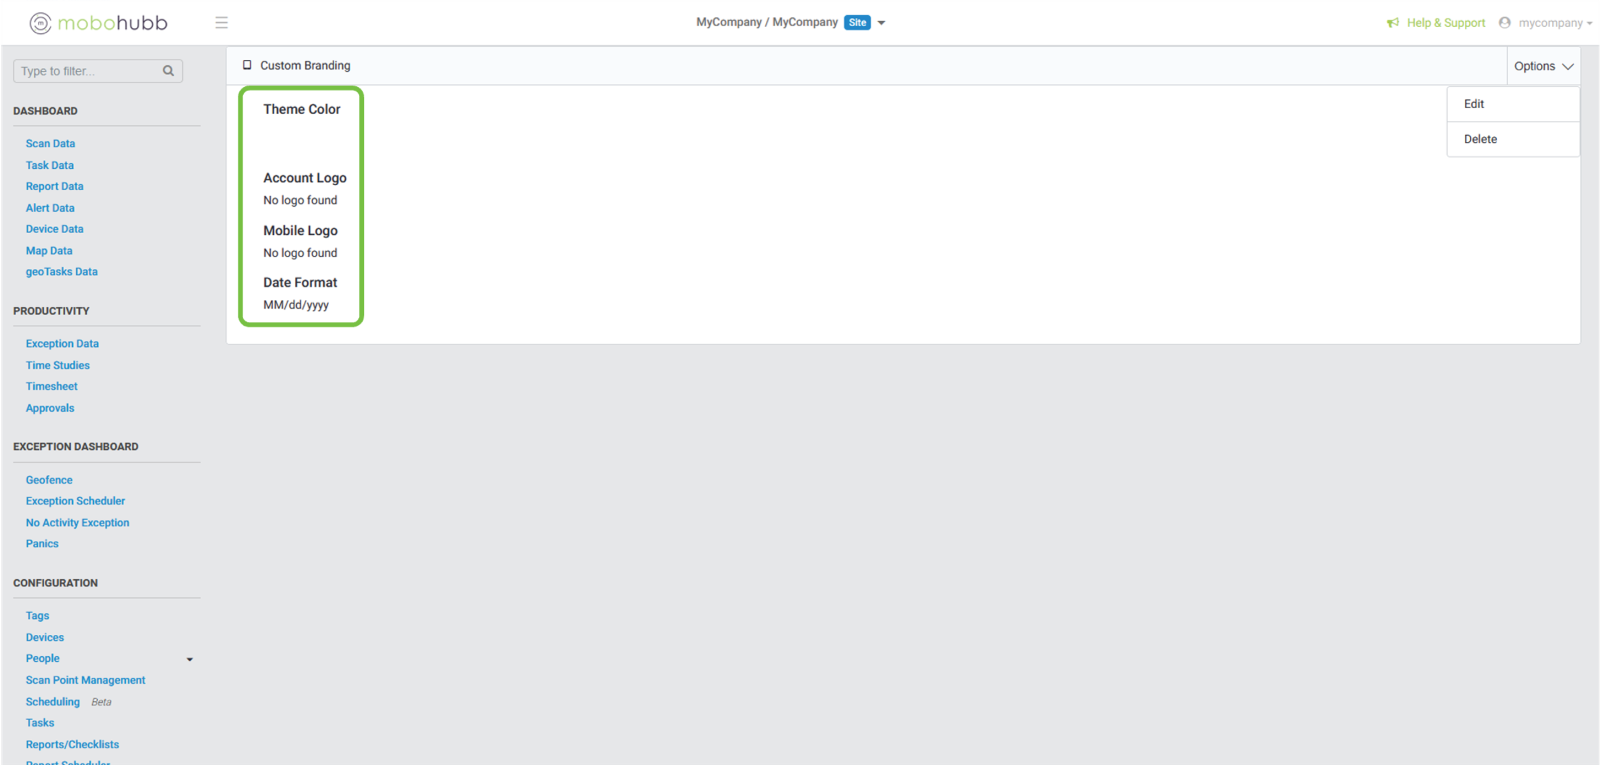The image size is (1600, 765).
Task: Click the mobohubb logo icon
Action: (40, 23)
